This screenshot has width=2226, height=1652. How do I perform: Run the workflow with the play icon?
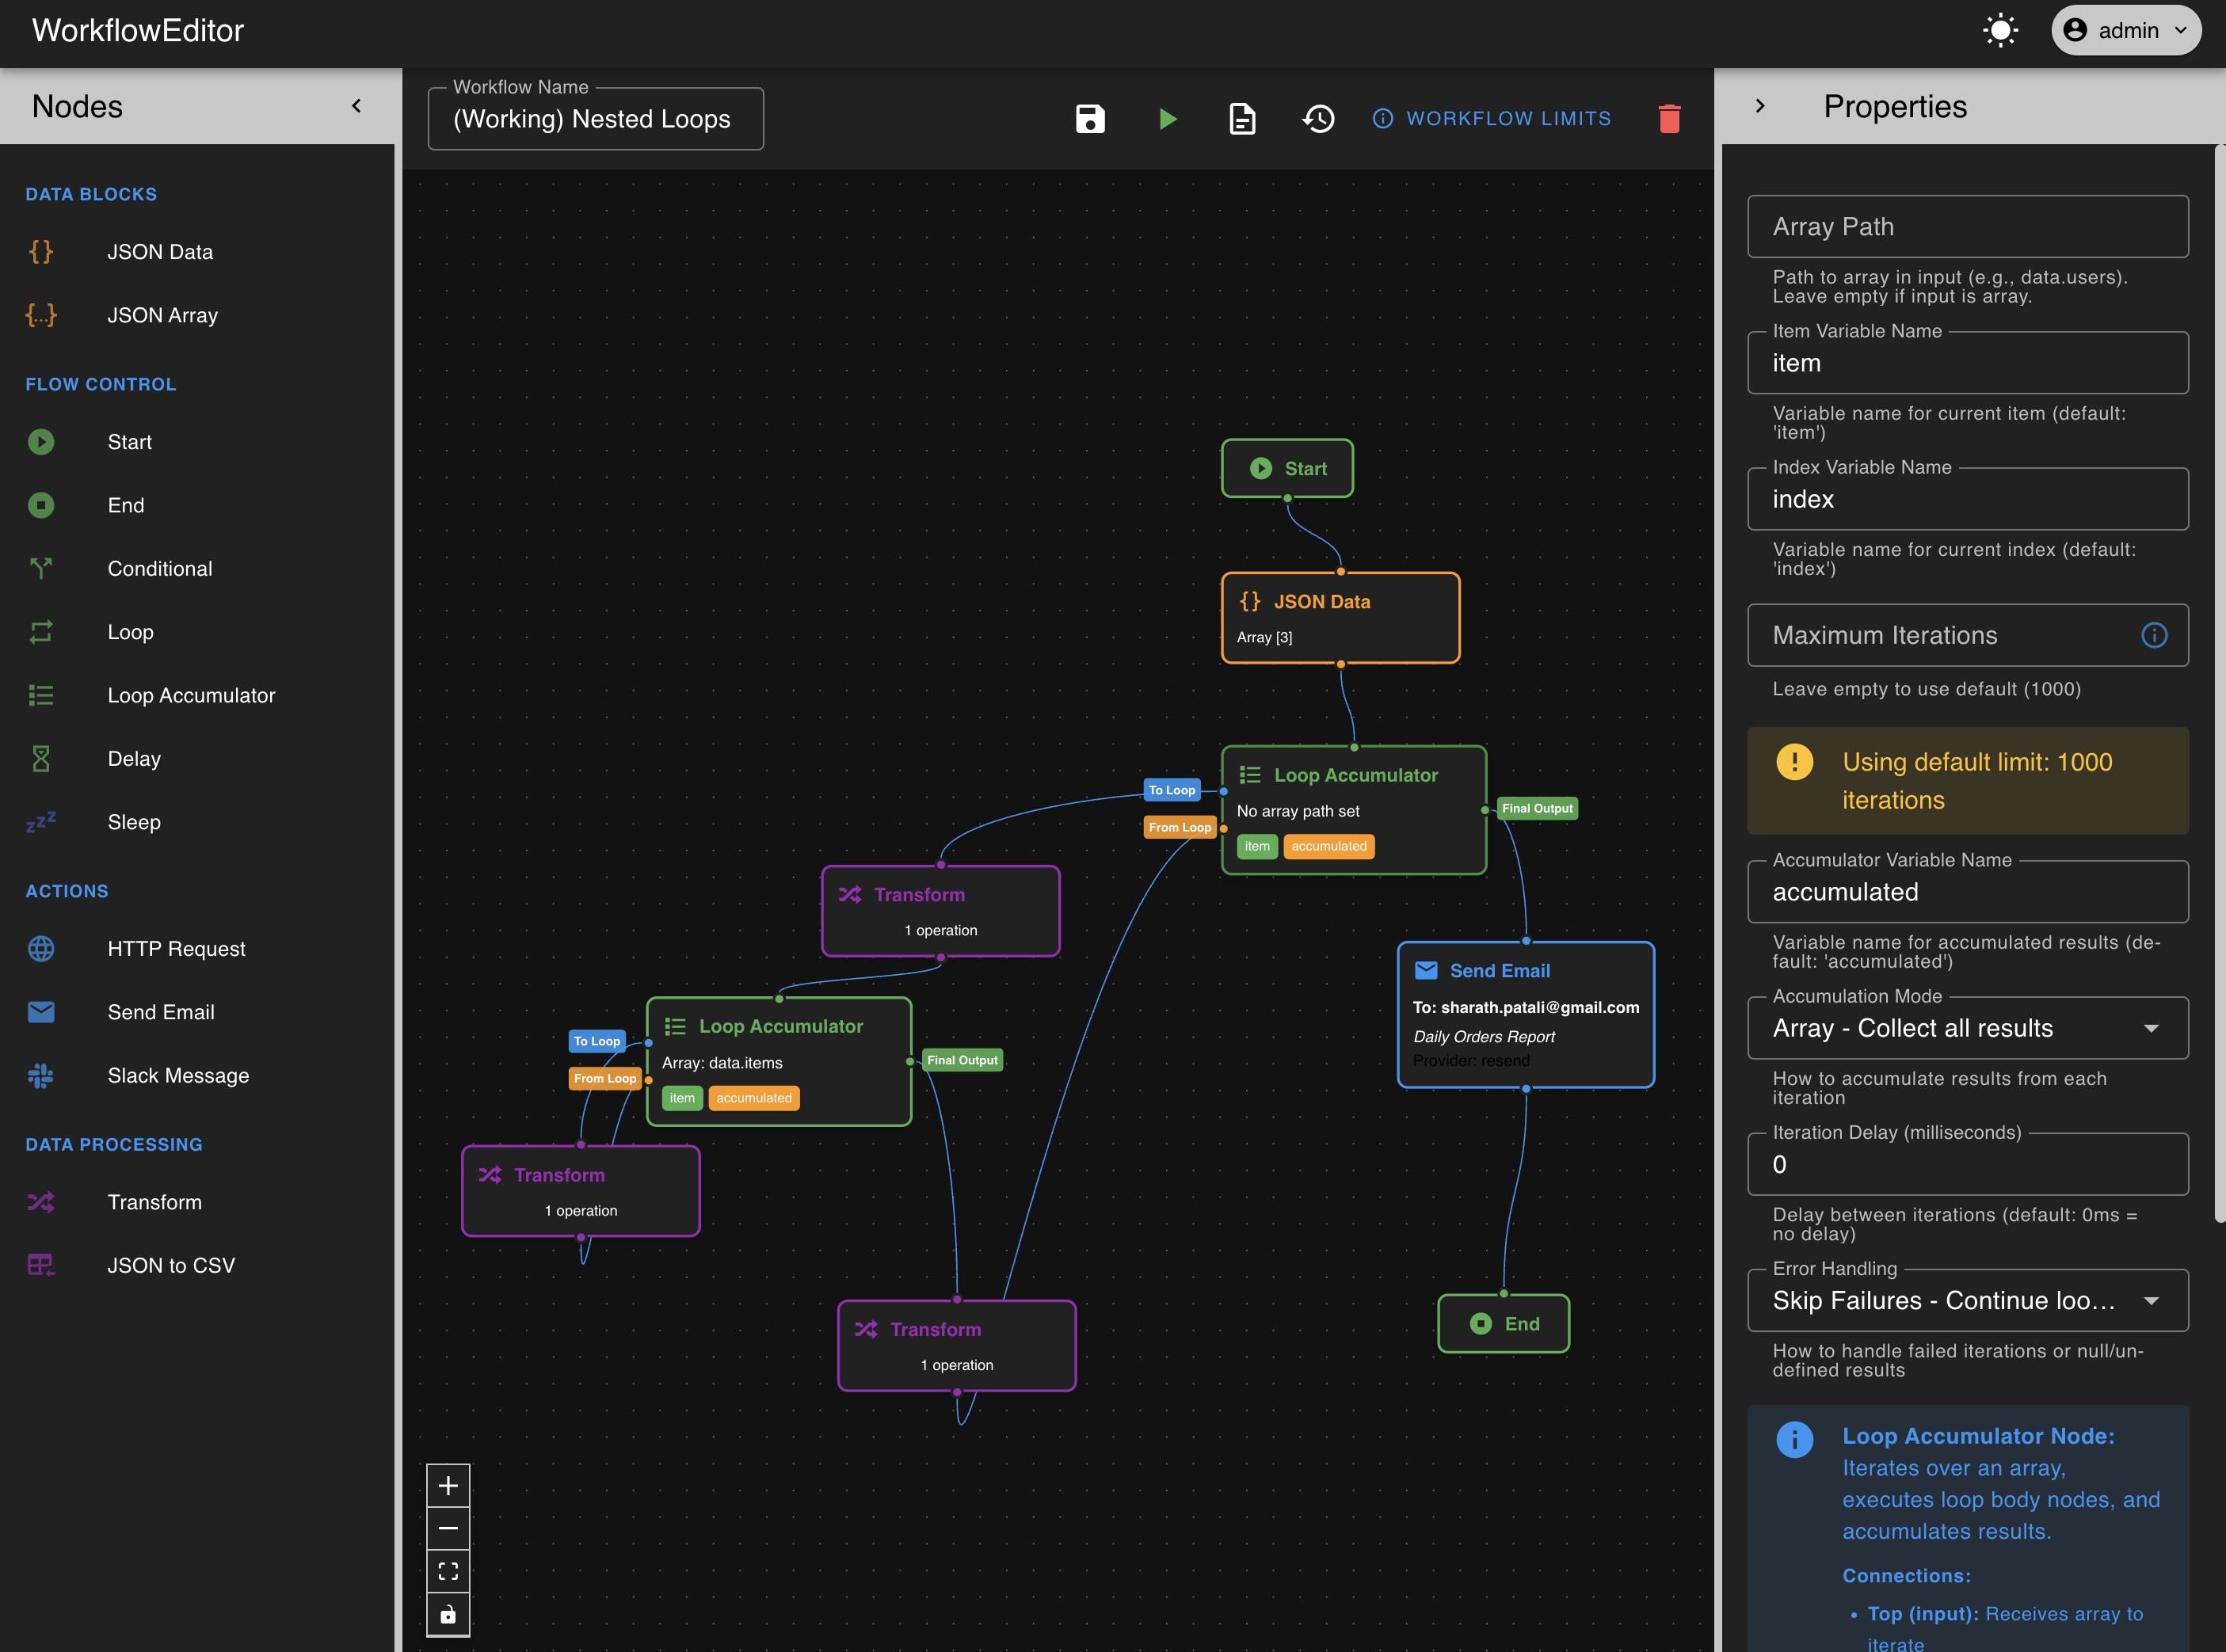[x=1167, y=118]
